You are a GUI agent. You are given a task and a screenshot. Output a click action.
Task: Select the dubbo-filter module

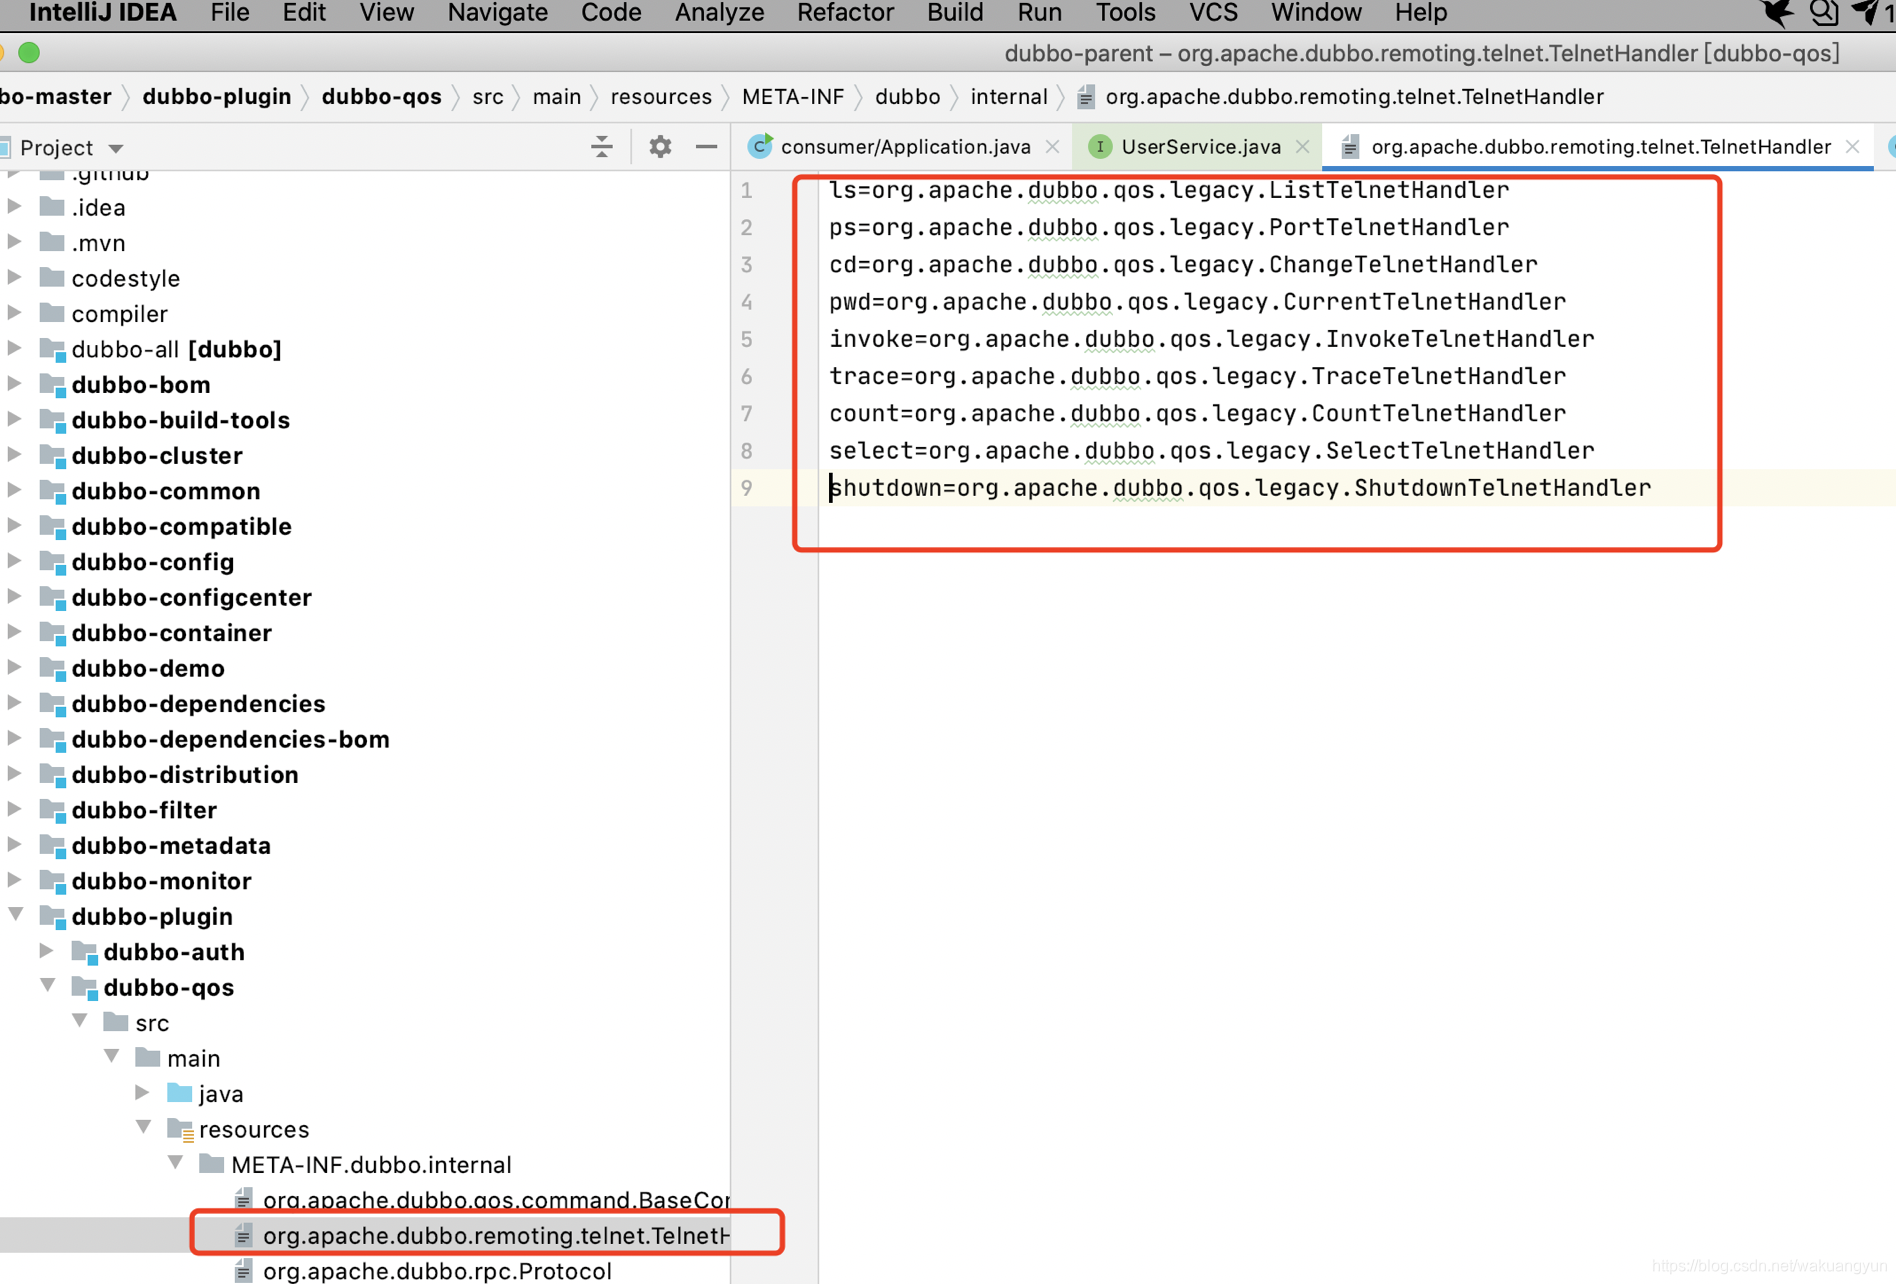tap(144, 810)
